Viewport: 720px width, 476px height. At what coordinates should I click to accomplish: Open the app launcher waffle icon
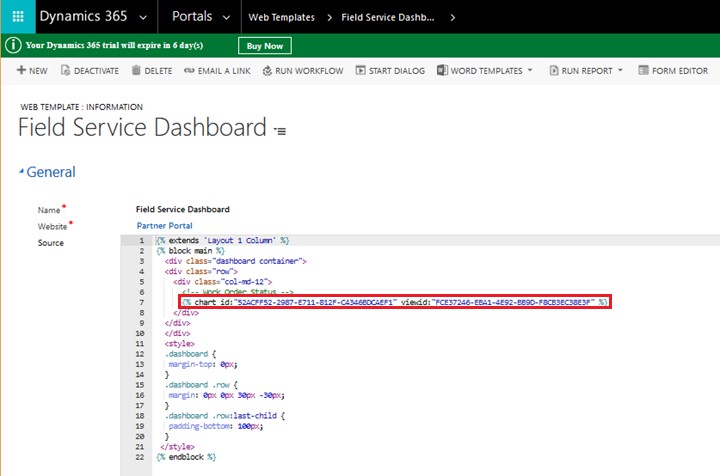click(18, 17)
